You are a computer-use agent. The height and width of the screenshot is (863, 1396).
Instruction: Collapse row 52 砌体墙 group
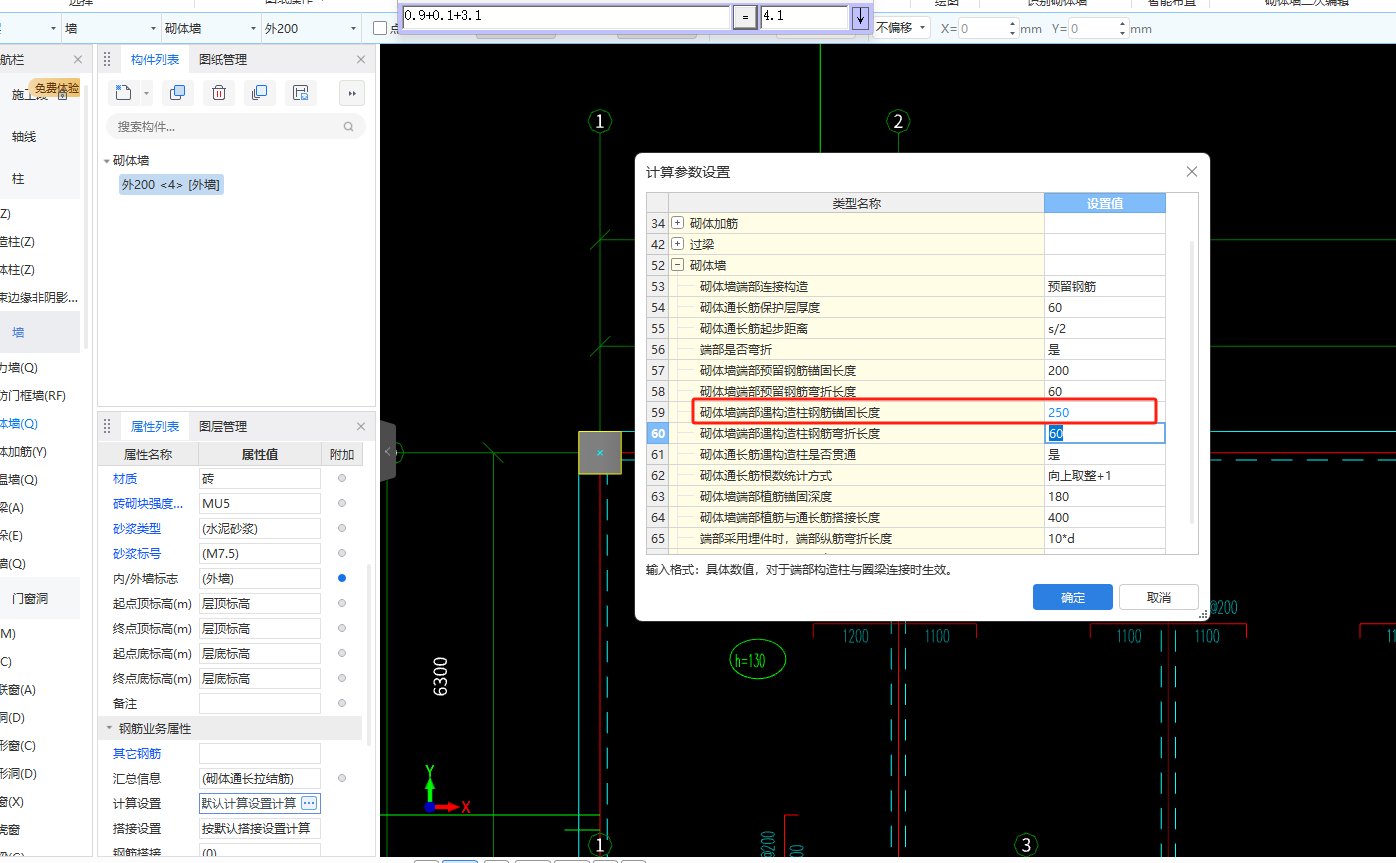coord(677,265)
